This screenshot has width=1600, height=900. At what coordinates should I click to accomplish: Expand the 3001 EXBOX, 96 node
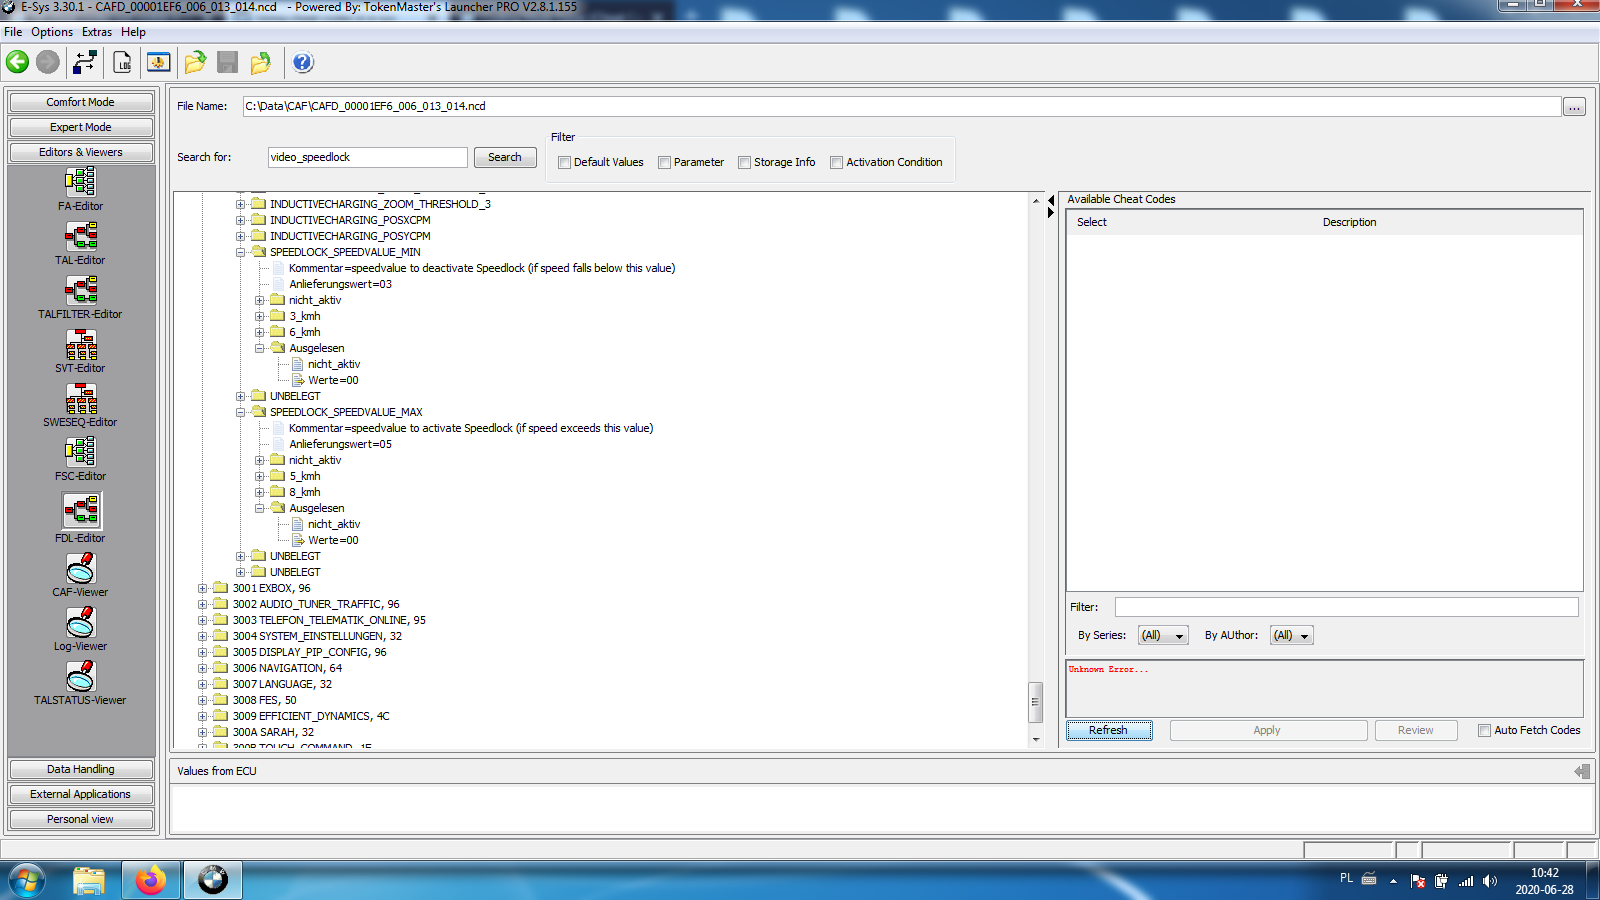click(203, 588)
